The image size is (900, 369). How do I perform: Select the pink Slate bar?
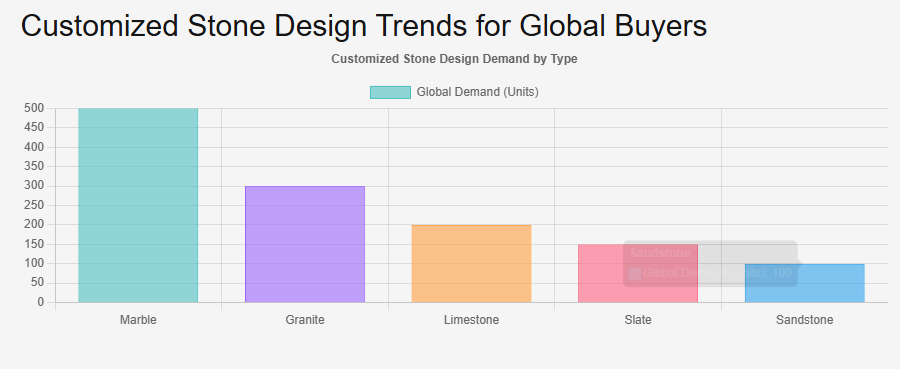(x=638, y=273)
